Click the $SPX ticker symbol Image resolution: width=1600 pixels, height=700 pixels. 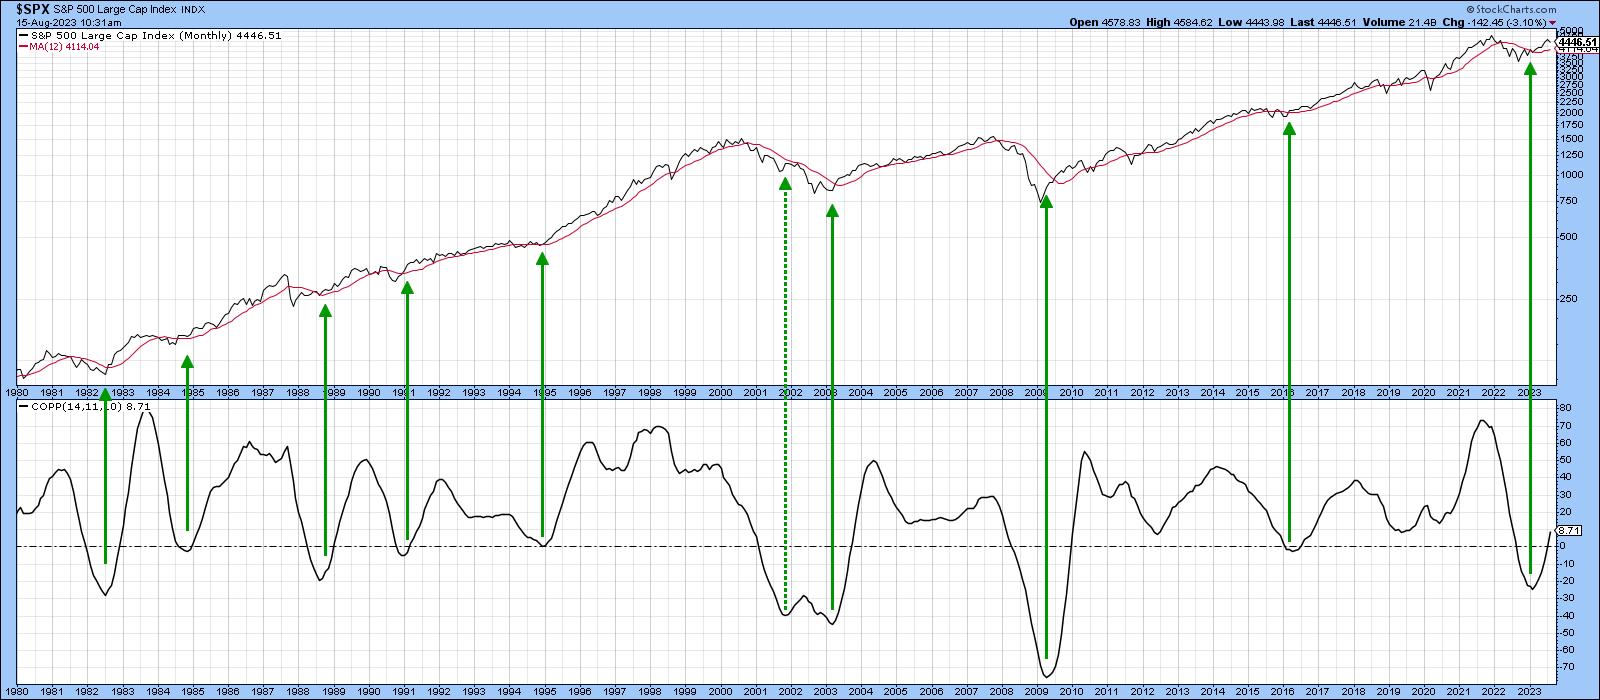tap(33, 8)
